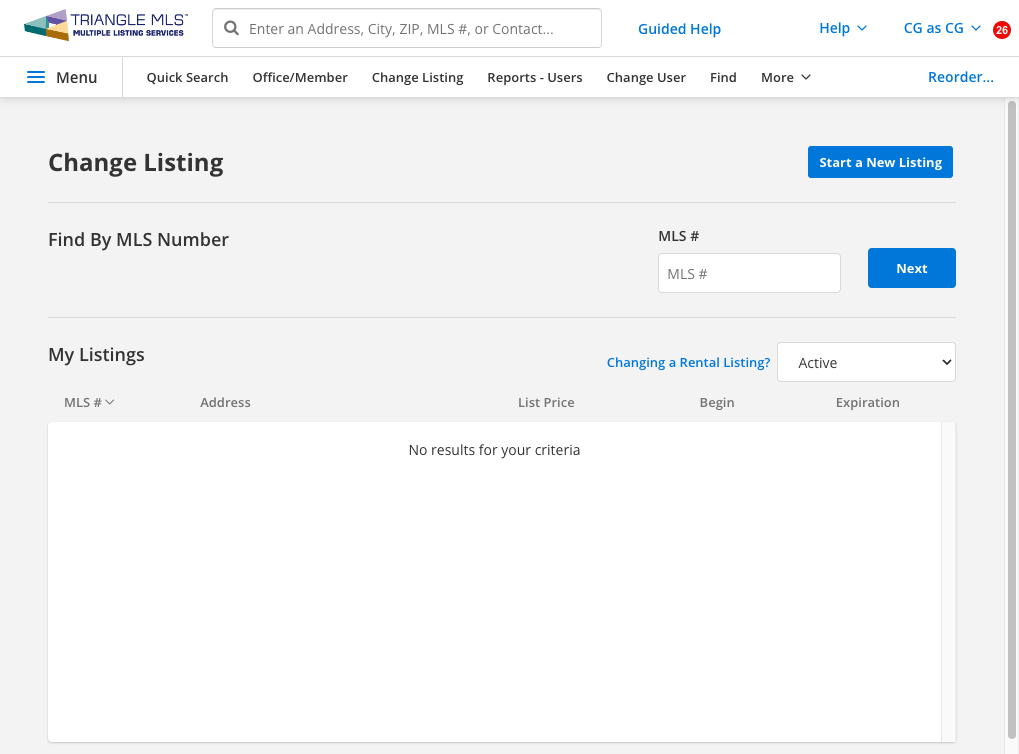Image resolution: width=1019 pixels, height=754 pixels.
Task: Open Guided Help
Action: (x=679, y=29)
